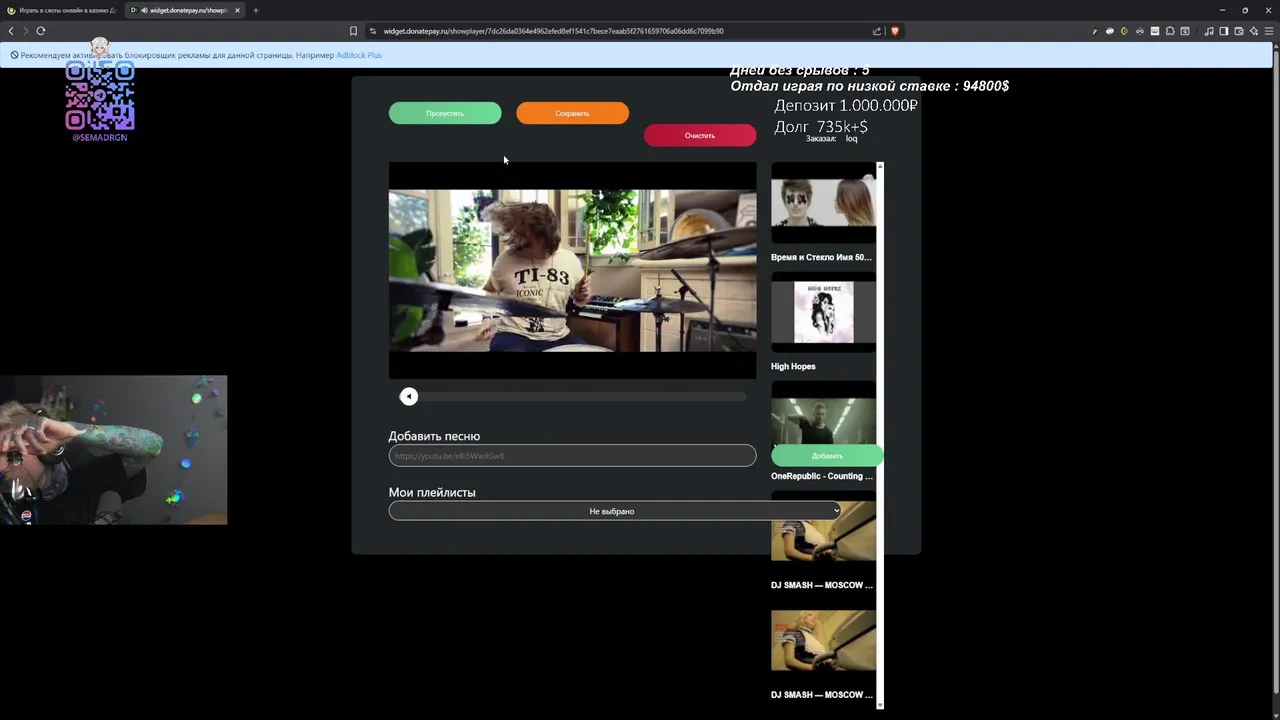The width and height of the screenshot is (1280, 720).
Task: Click the yellow circle extension icon
Action: [x=1124, y=31]
